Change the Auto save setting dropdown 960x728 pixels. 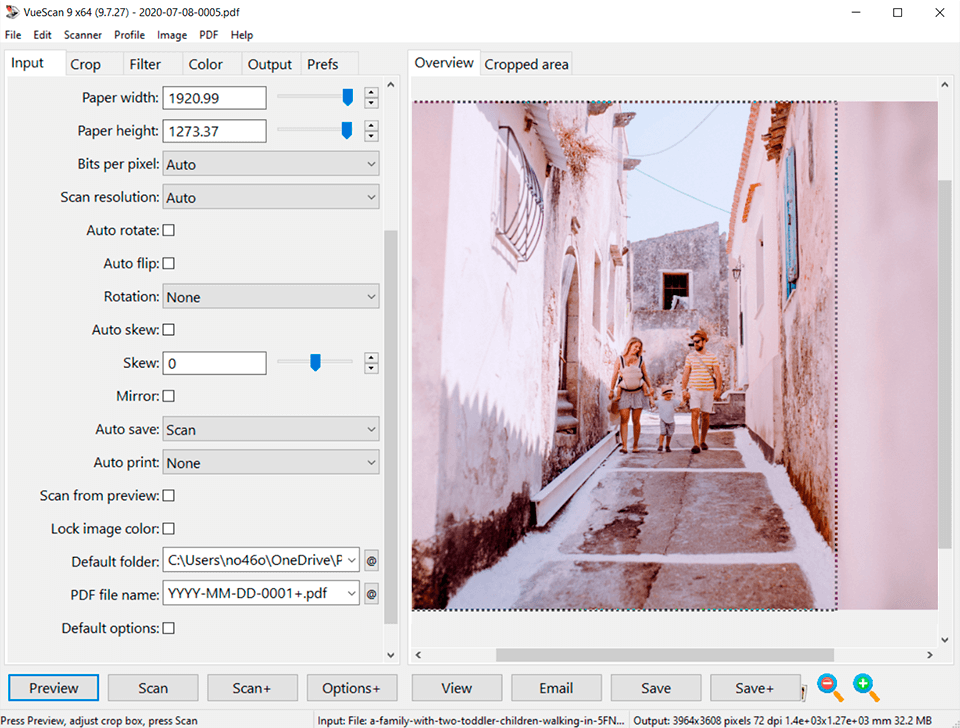[270, 429]
